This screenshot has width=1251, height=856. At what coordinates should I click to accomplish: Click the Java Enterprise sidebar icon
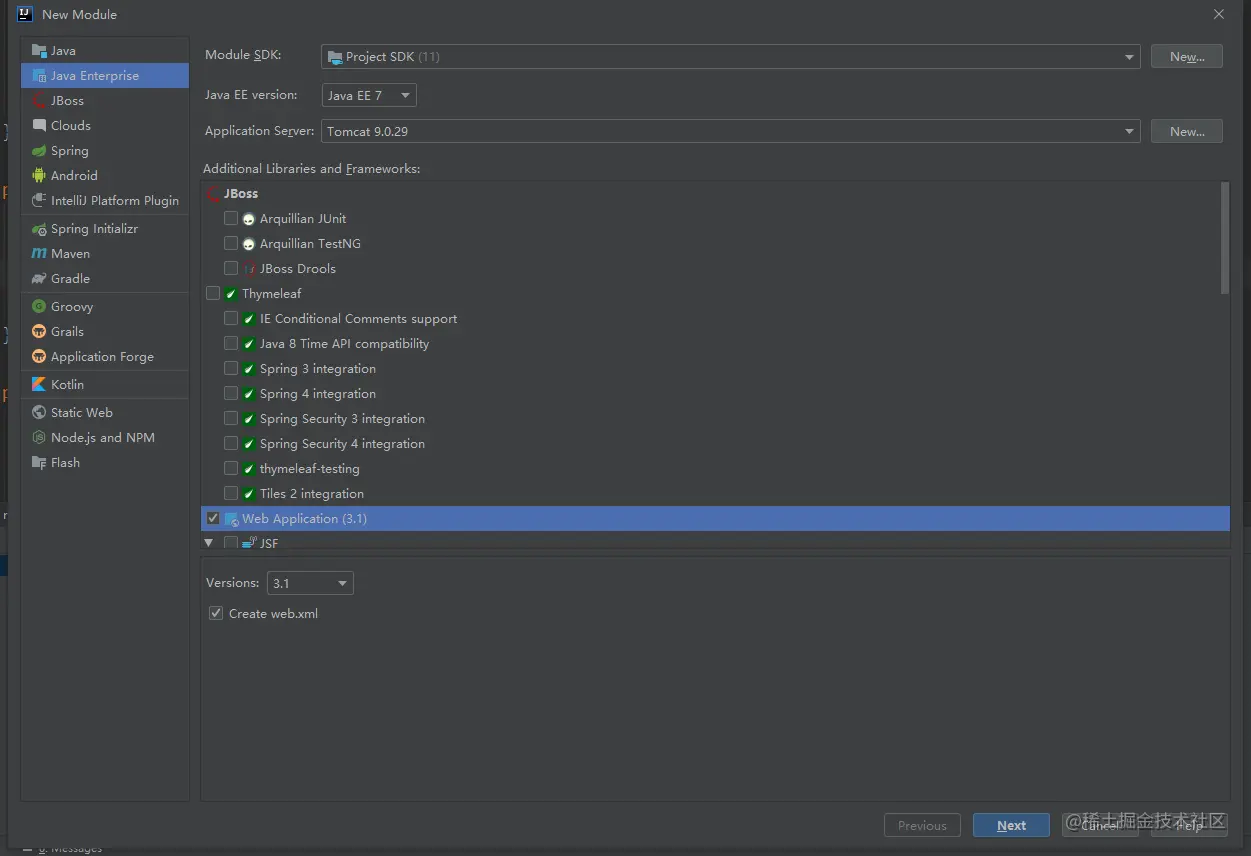[x=39, y=75]
